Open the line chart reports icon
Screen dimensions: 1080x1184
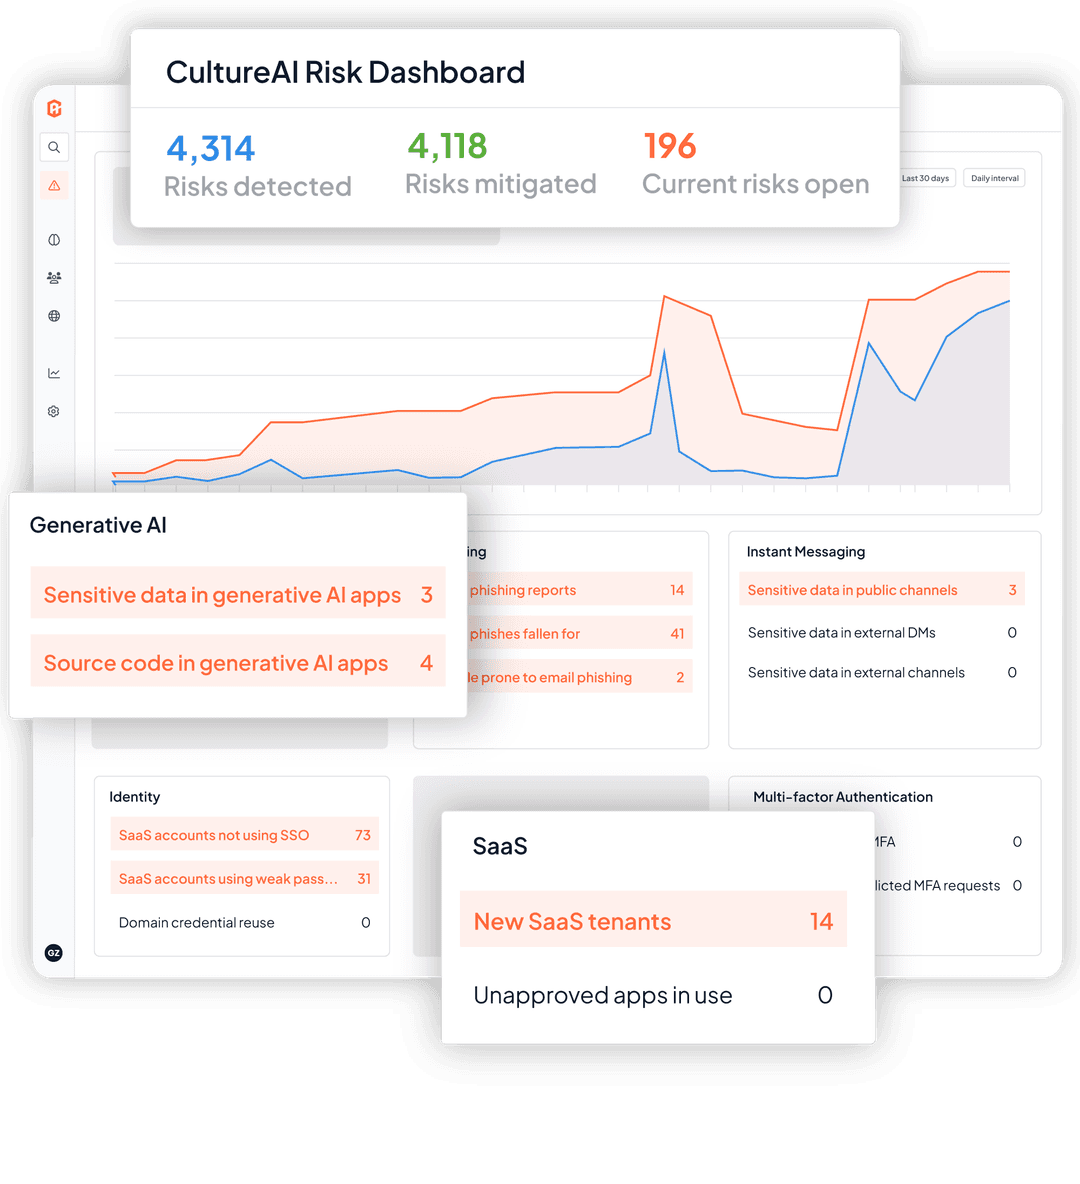[54, 373]
